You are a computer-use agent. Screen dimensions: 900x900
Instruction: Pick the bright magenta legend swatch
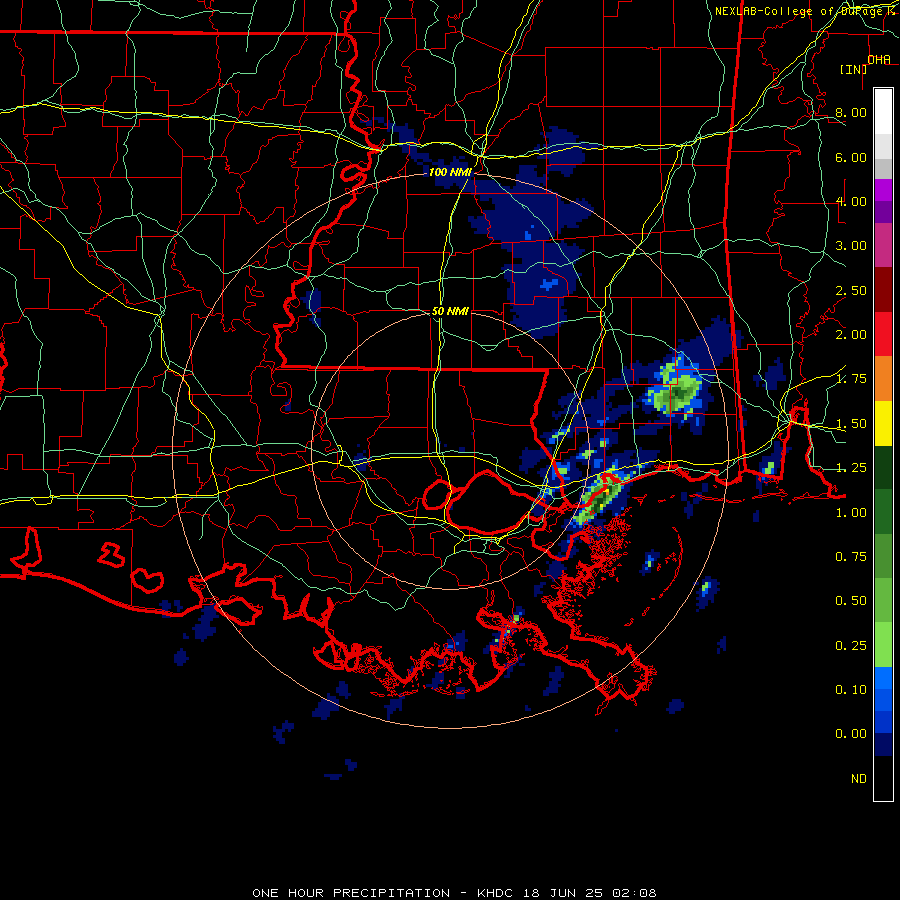click(883, 190)
